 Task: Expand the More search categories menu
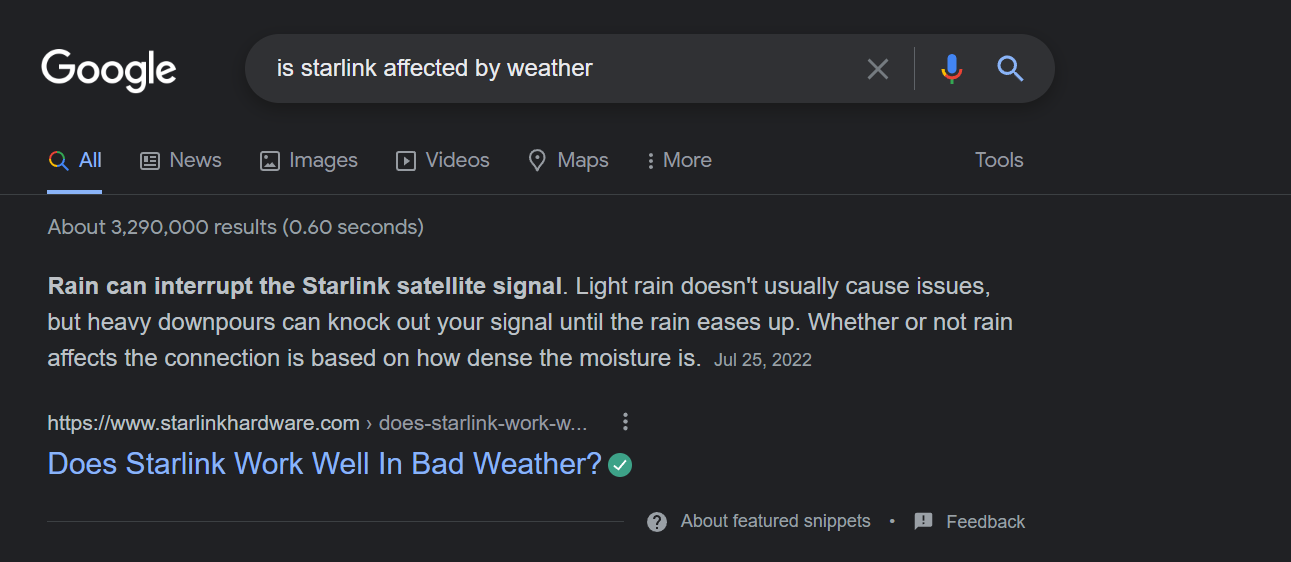tap(680, 160)
